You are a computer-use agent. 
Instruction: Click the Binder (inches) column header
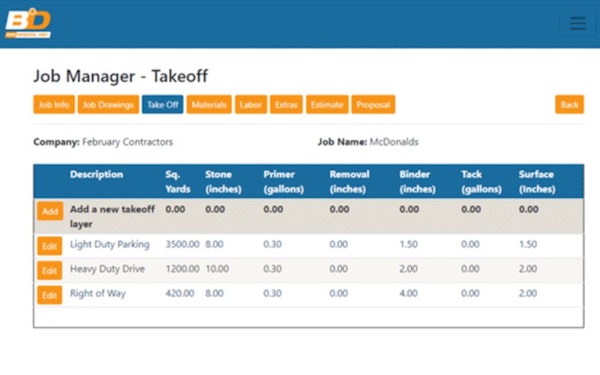[x=417, y=182]
